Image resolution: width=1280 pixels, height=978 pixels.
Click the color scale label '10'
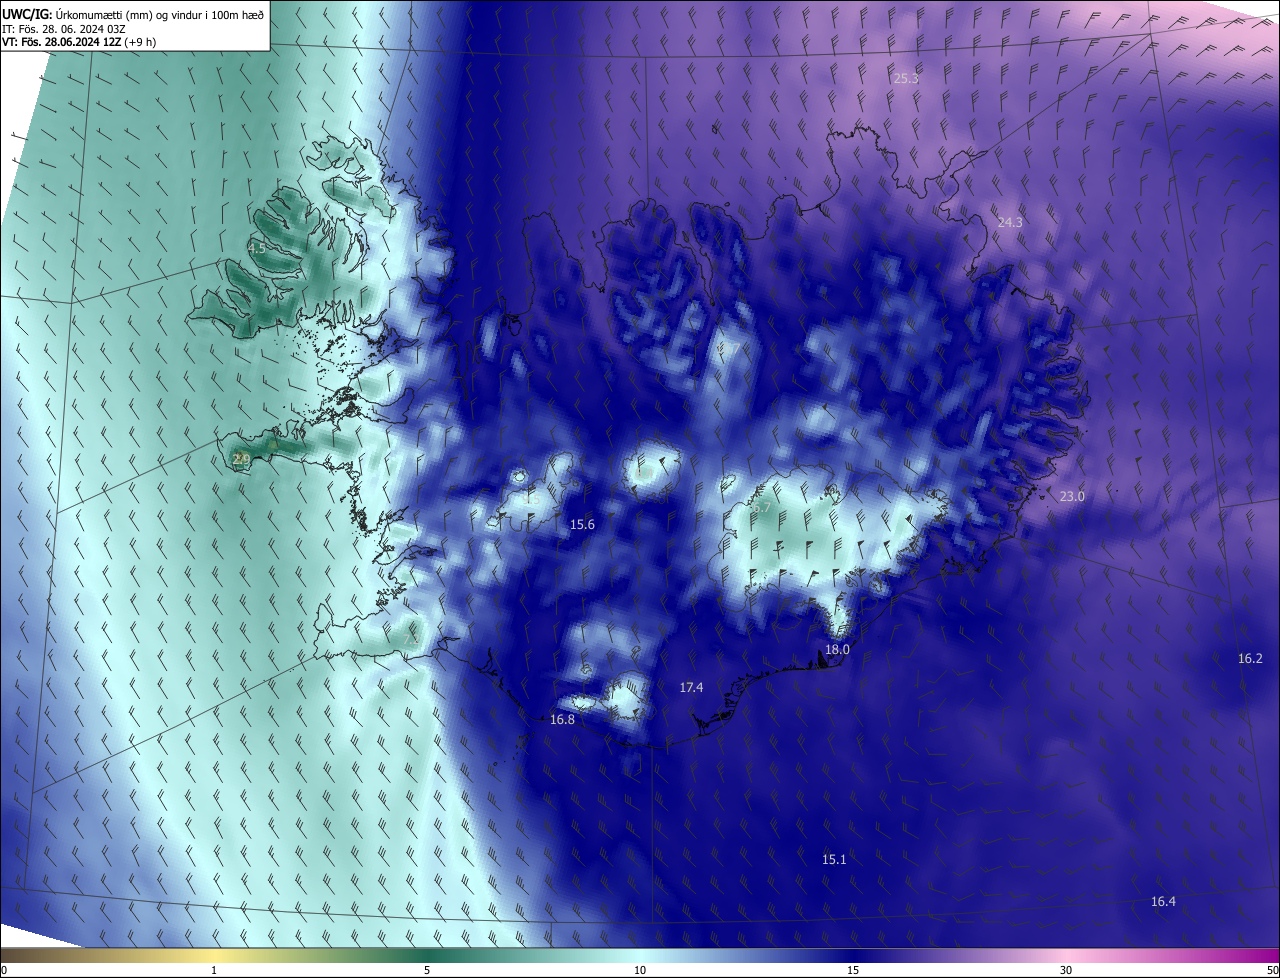coord(640,970)
